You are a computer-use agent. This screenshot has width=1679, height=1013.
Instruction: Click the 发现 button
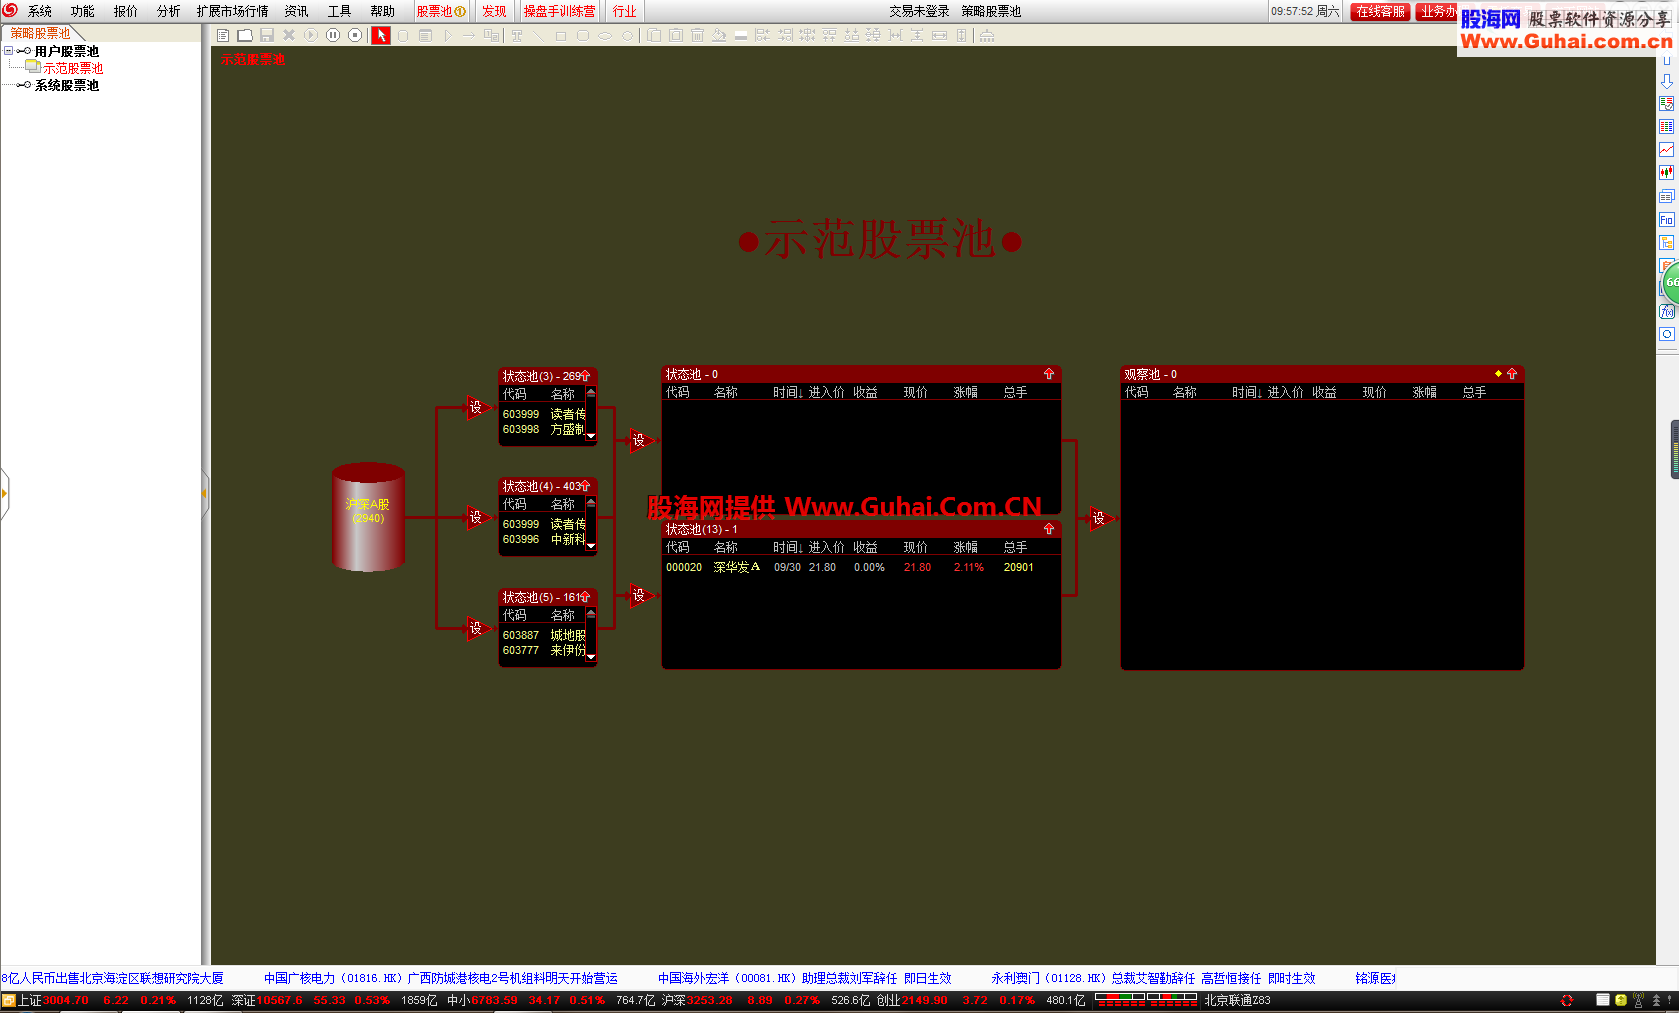tap(494, 11)
